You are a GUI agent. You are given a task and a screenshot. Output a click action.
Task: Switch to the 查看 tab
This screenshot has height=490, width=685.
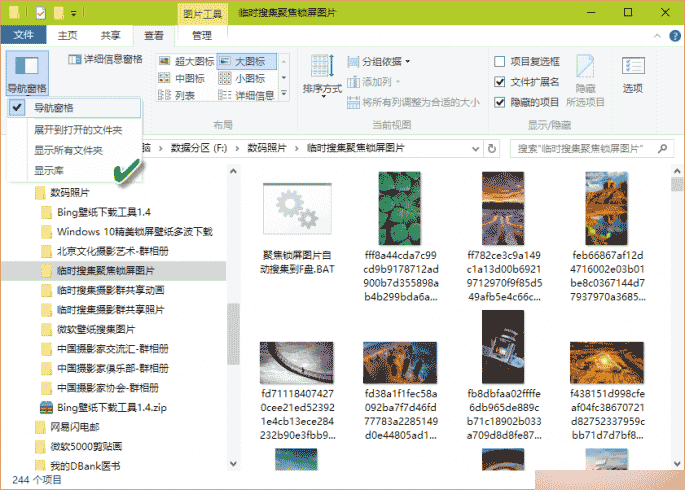(153, 35)
